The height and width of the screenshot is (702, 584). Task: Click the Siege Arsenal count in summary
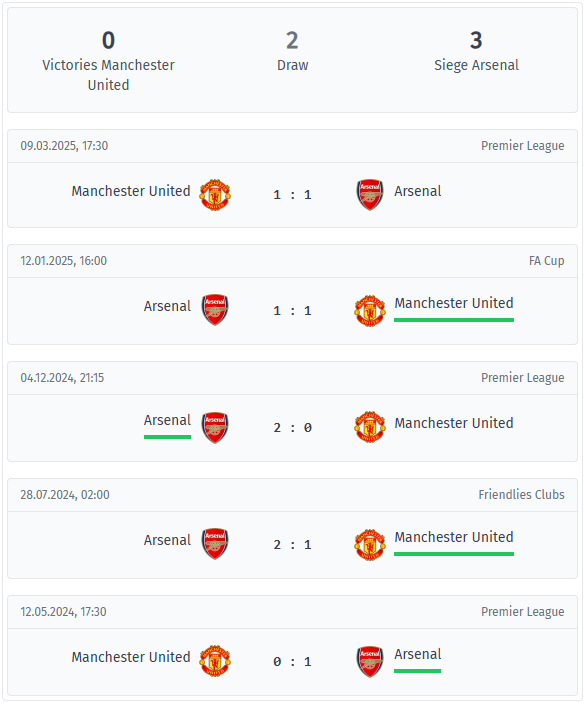coord(476,40)
